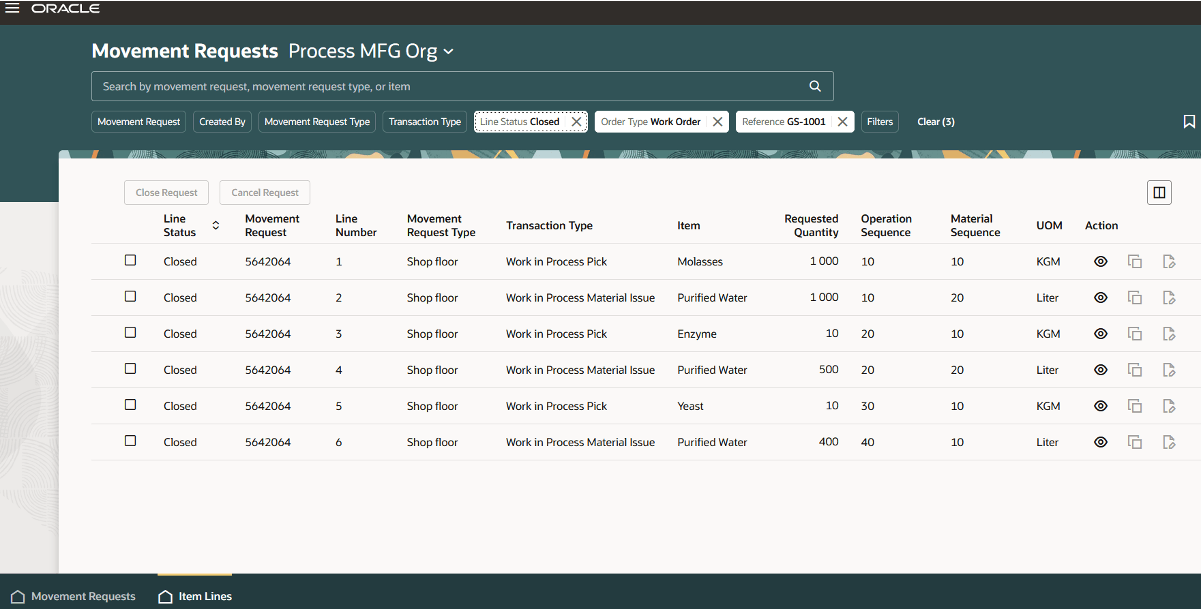Open the hamburger navigation menu
Image resolution: width=1201 pixels, height=609 pixels.
pyautogui.click(x=12, y=8)
